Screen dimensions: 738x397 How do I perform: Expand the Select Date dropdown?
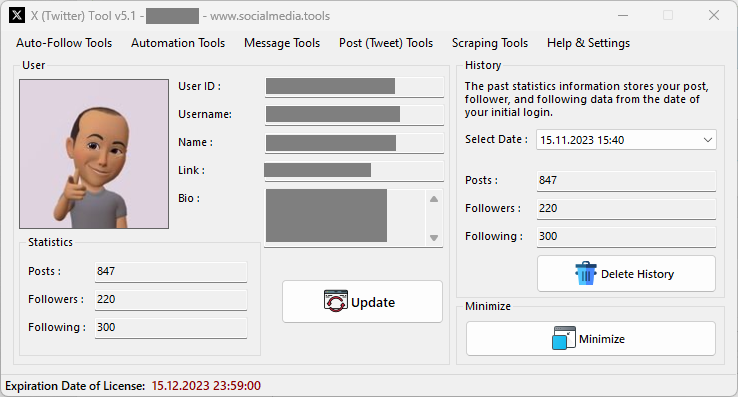(707, 140)
